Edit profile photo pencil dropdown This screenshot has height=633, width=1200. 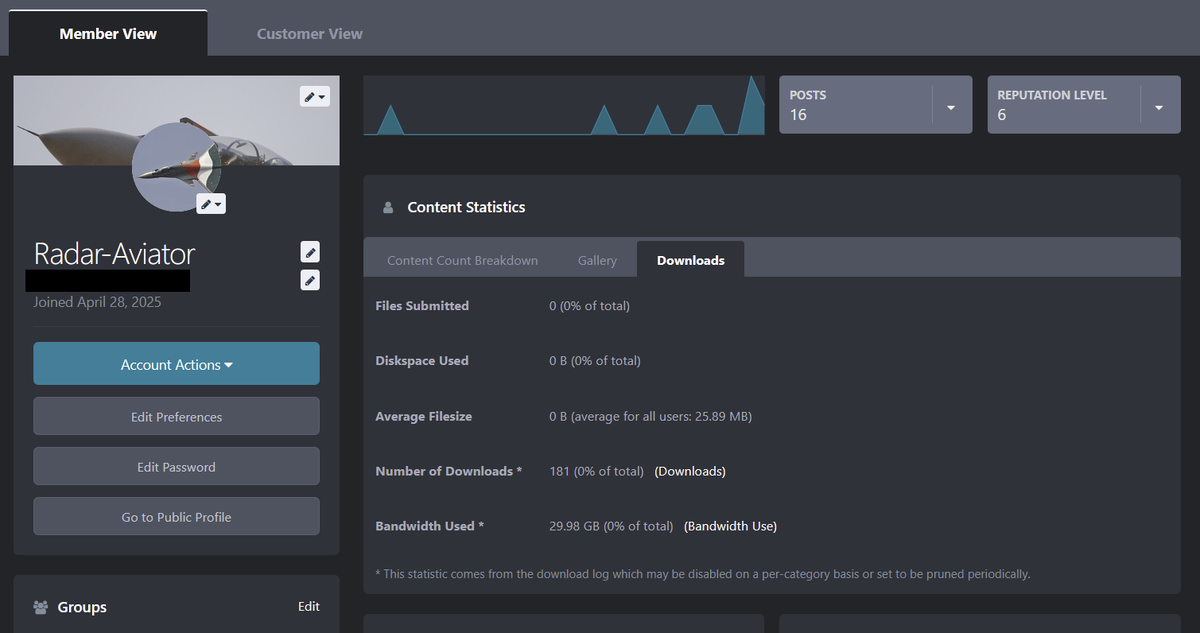pyautogui.click(x=211, y=203)
